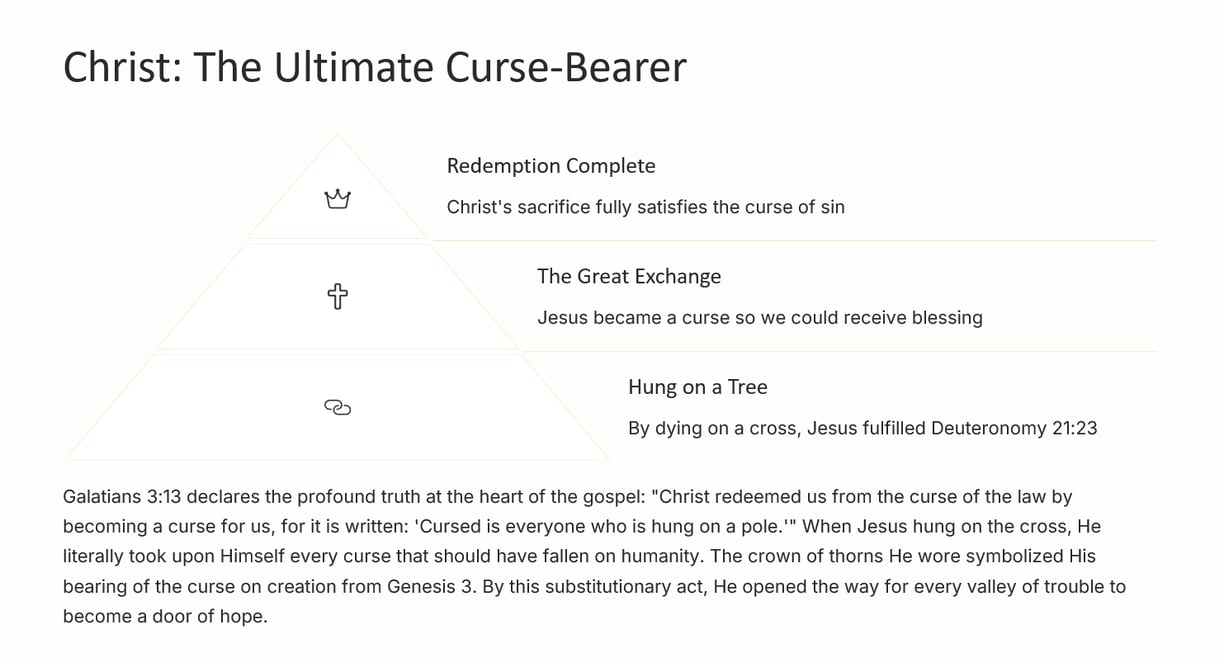Select the cross icon in the middle tier

click(338, 296)
